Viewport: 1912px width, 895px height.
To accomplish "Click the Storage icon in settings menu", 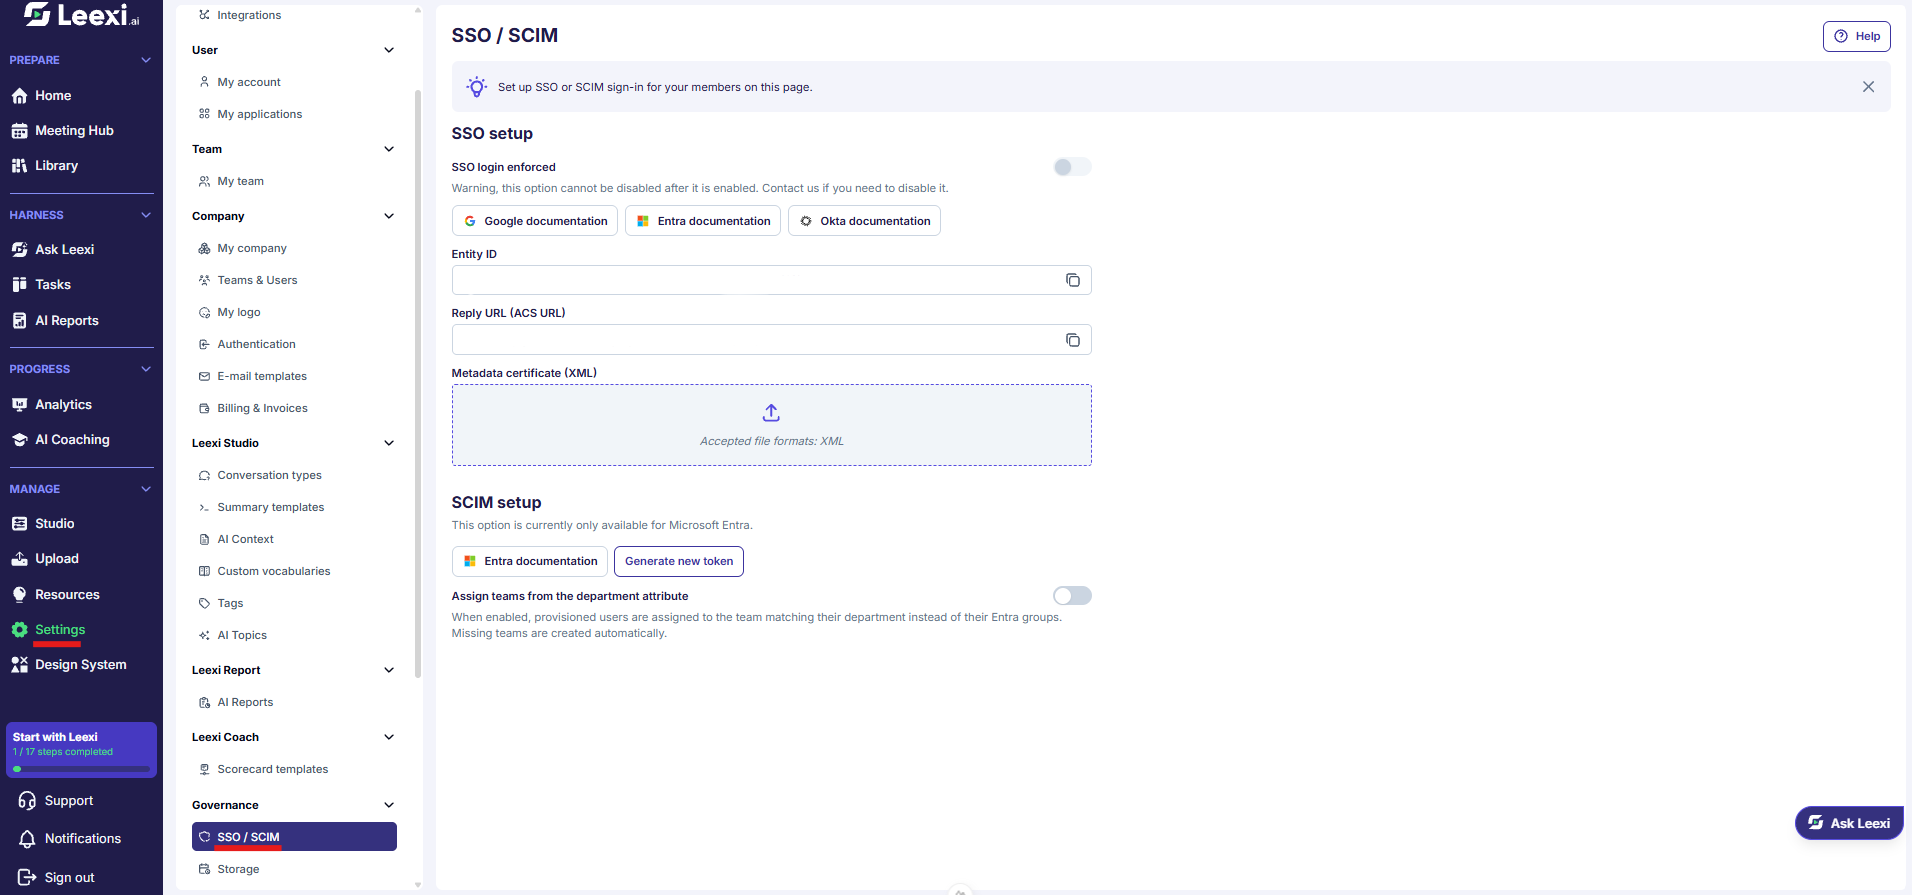I will pyautogui.click(x=204, y=869).
